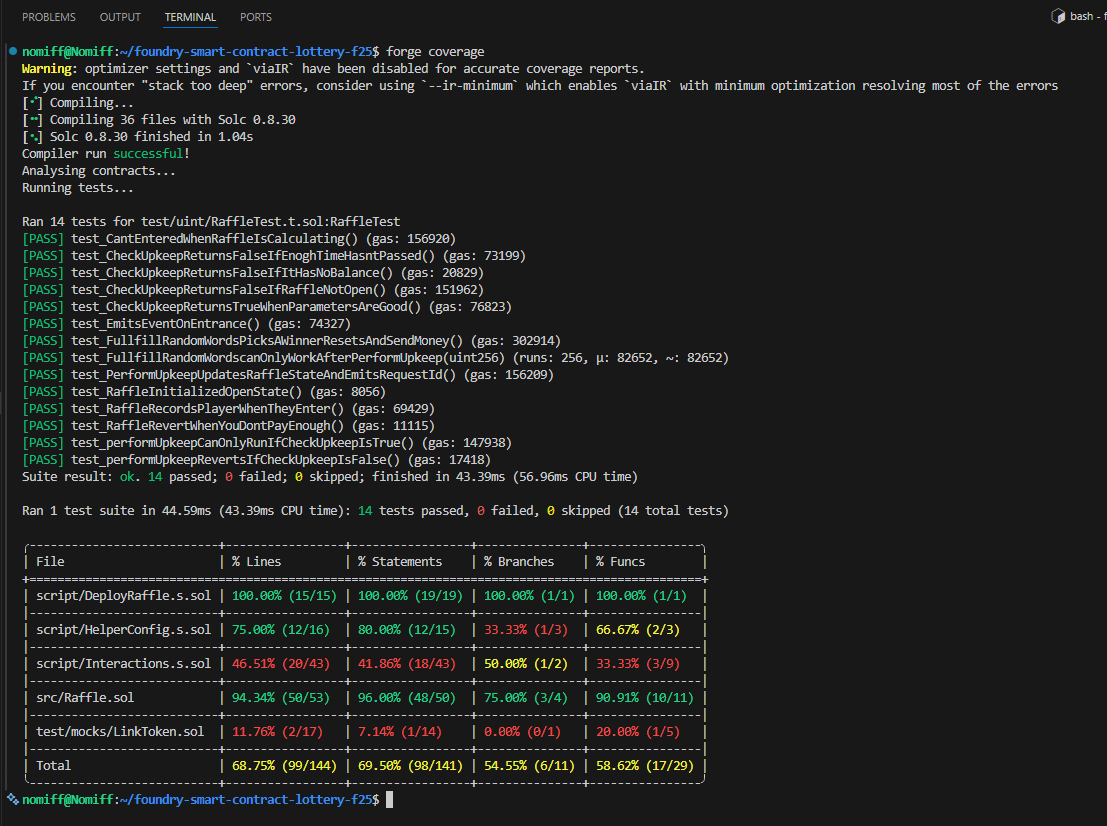Screen dimensions: 1107x826
Task: Click LinkToken lines value '11.76% (2/17)'
Action: click(277, 731)
